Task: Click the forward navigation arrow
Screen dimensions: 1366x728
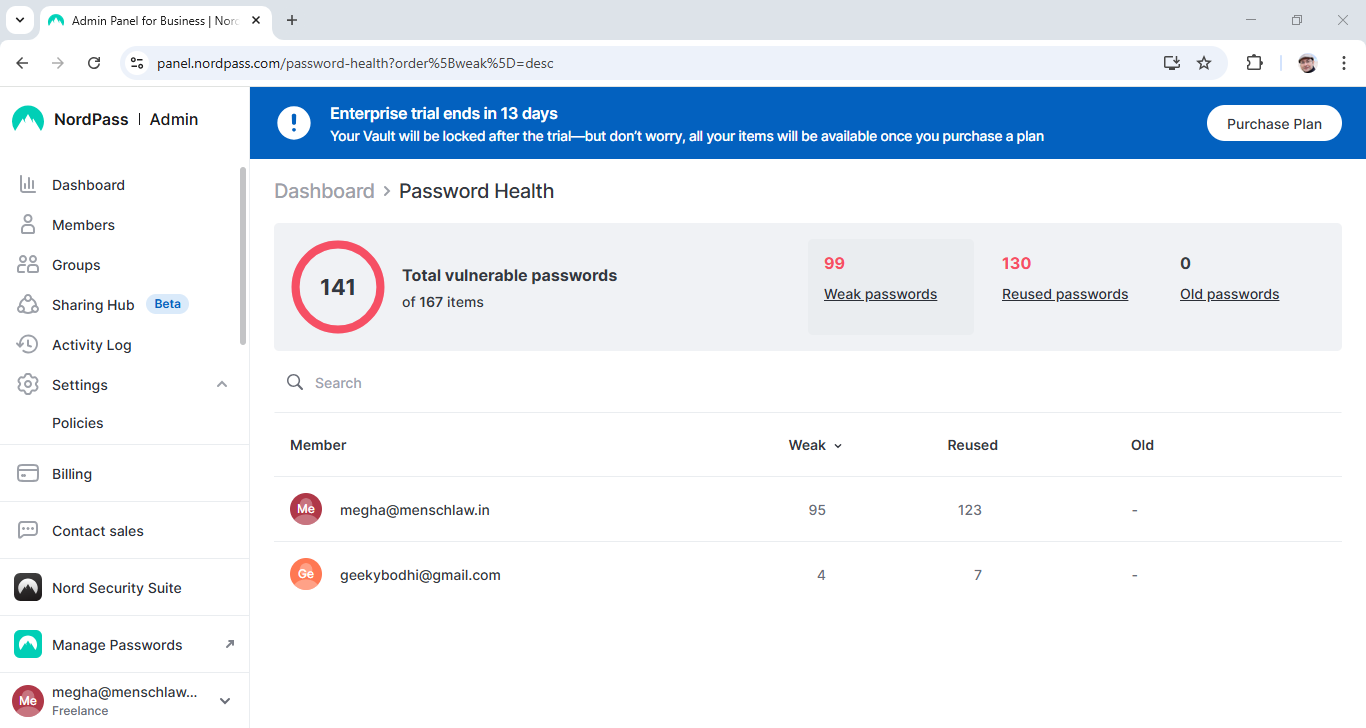Action: point(58,63)
